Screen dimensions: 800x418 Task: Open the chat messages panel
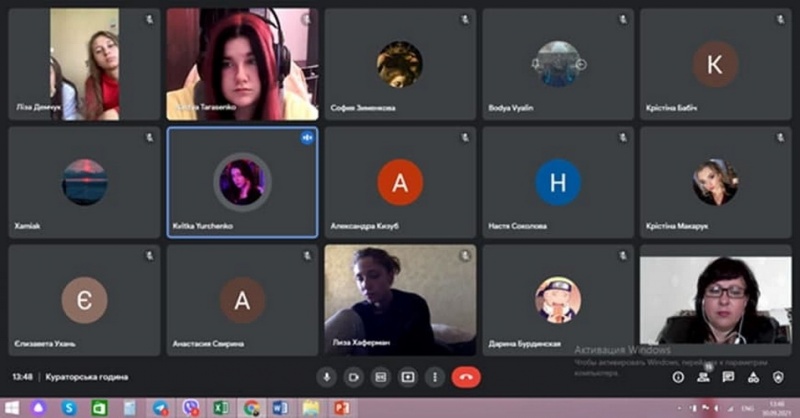click(728, 377)
